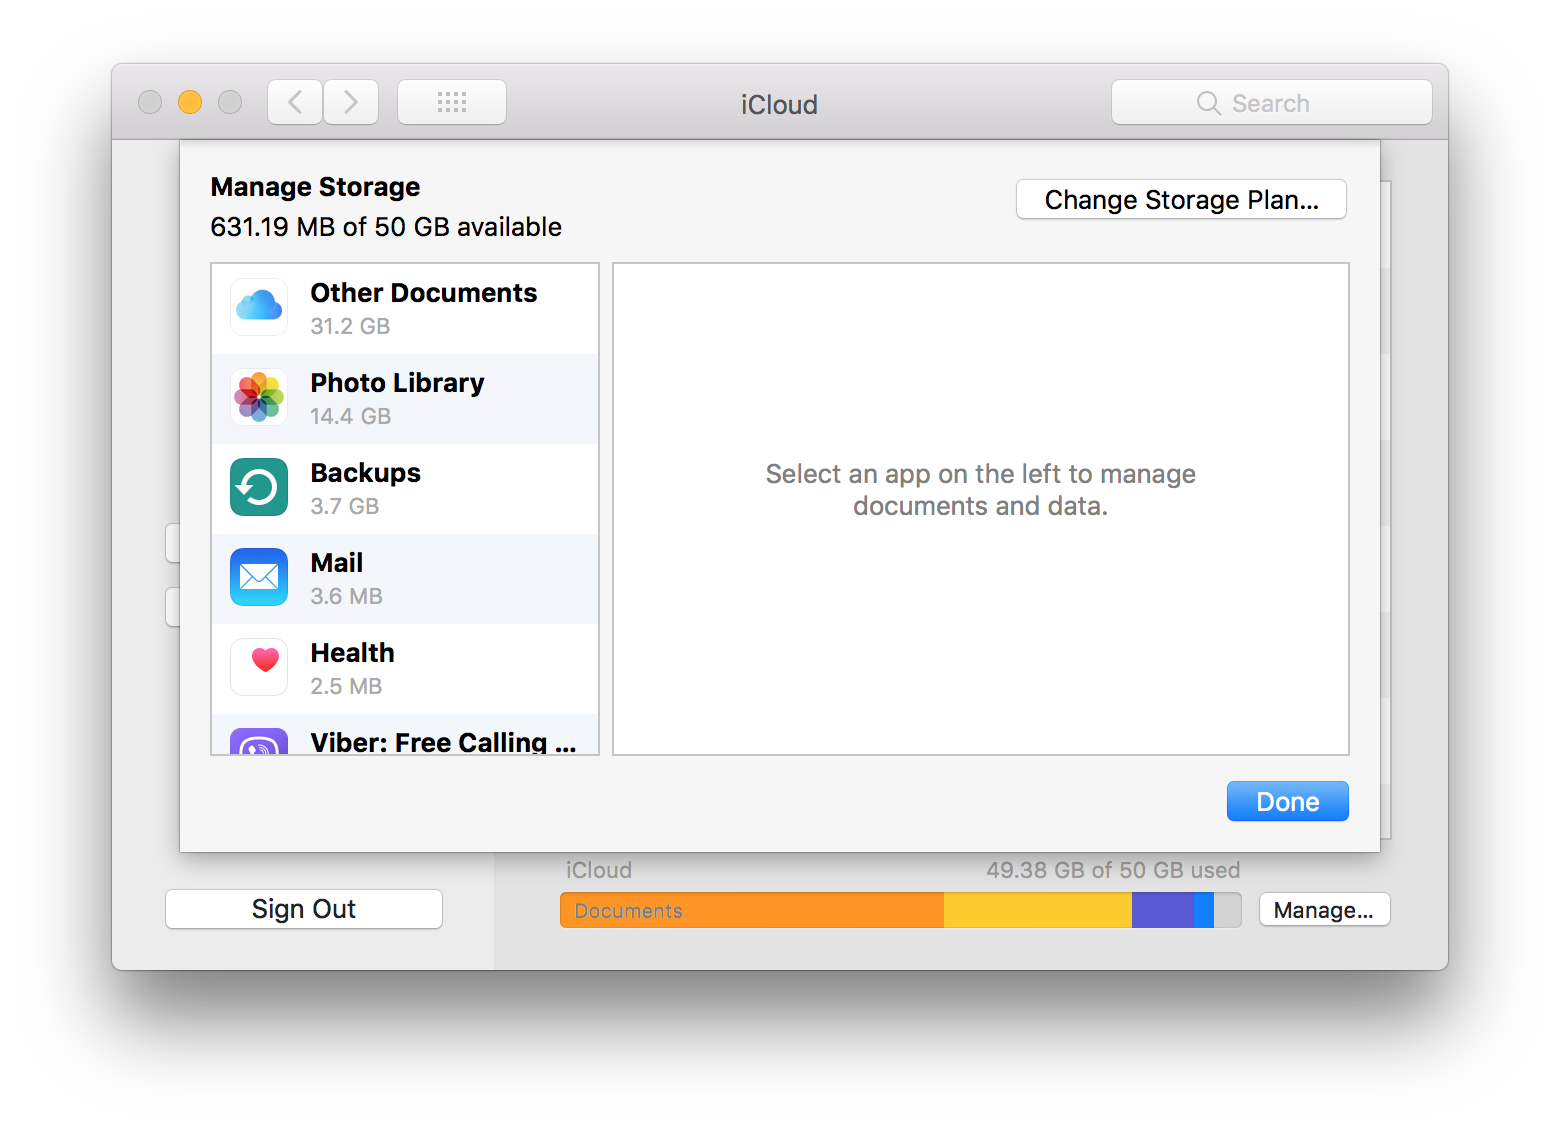Click the magnifying glass search icon
This screenshot has width=1560, height=1130.
tap(1208, 103)
